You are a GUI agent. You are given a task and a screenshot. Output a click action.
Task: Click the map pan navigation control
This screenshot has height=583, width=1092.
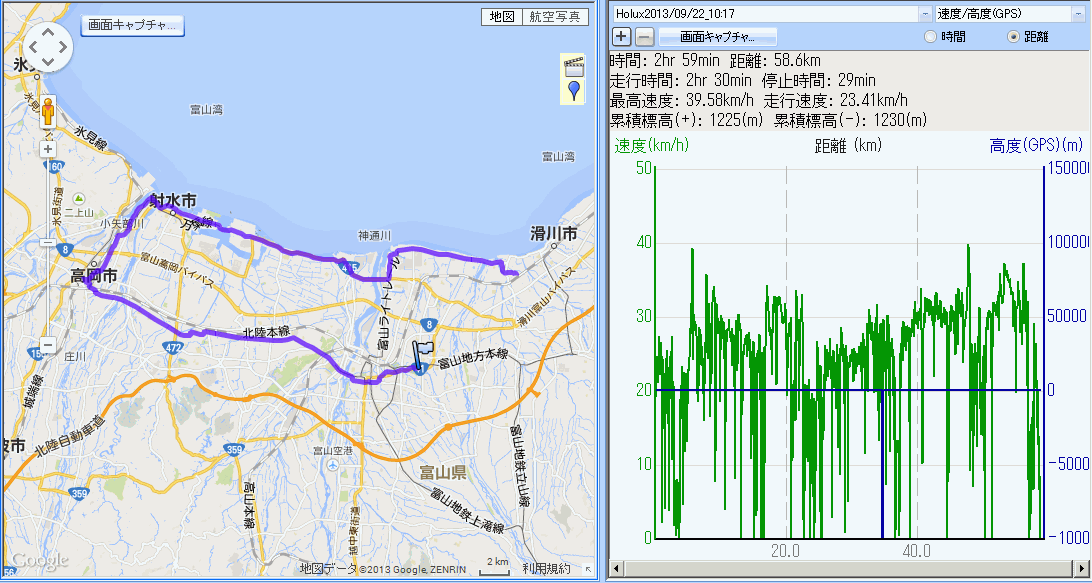47,45
